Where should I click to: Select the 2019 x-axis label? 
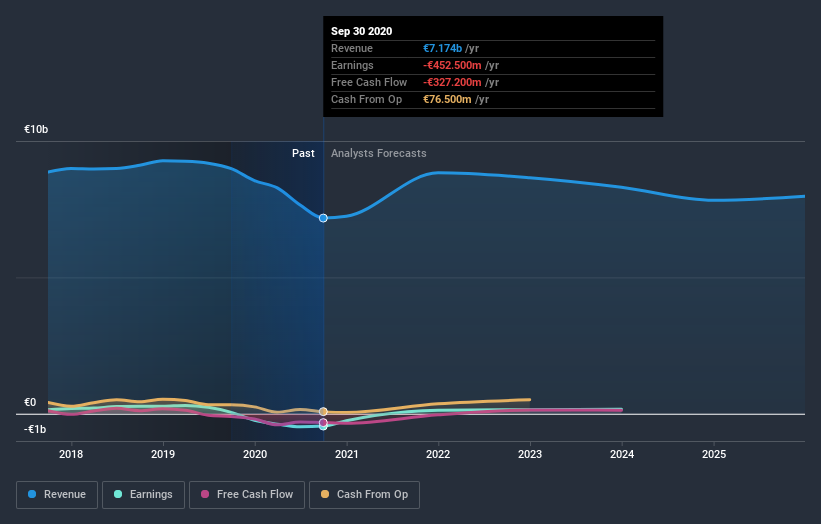click(163, 454)
